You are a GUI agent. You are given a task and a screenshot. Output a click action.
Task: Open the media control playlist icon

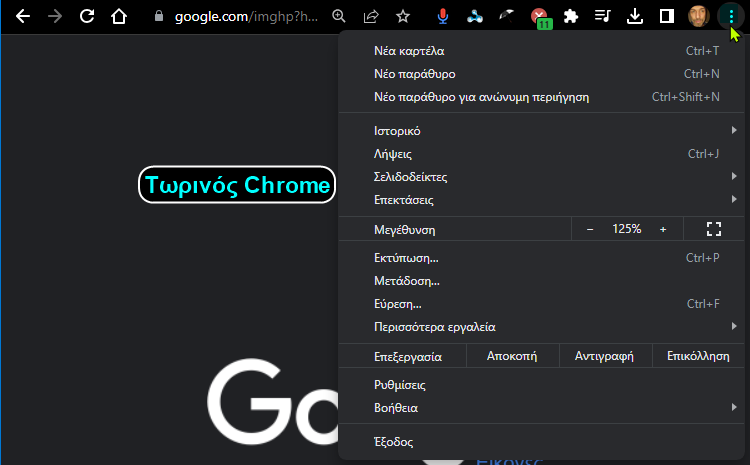603,16
